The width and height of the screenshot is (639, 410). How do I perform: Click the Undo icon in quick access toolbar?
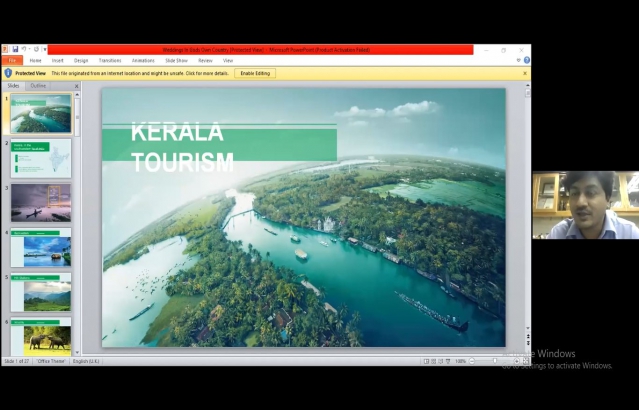pos(24,49)
